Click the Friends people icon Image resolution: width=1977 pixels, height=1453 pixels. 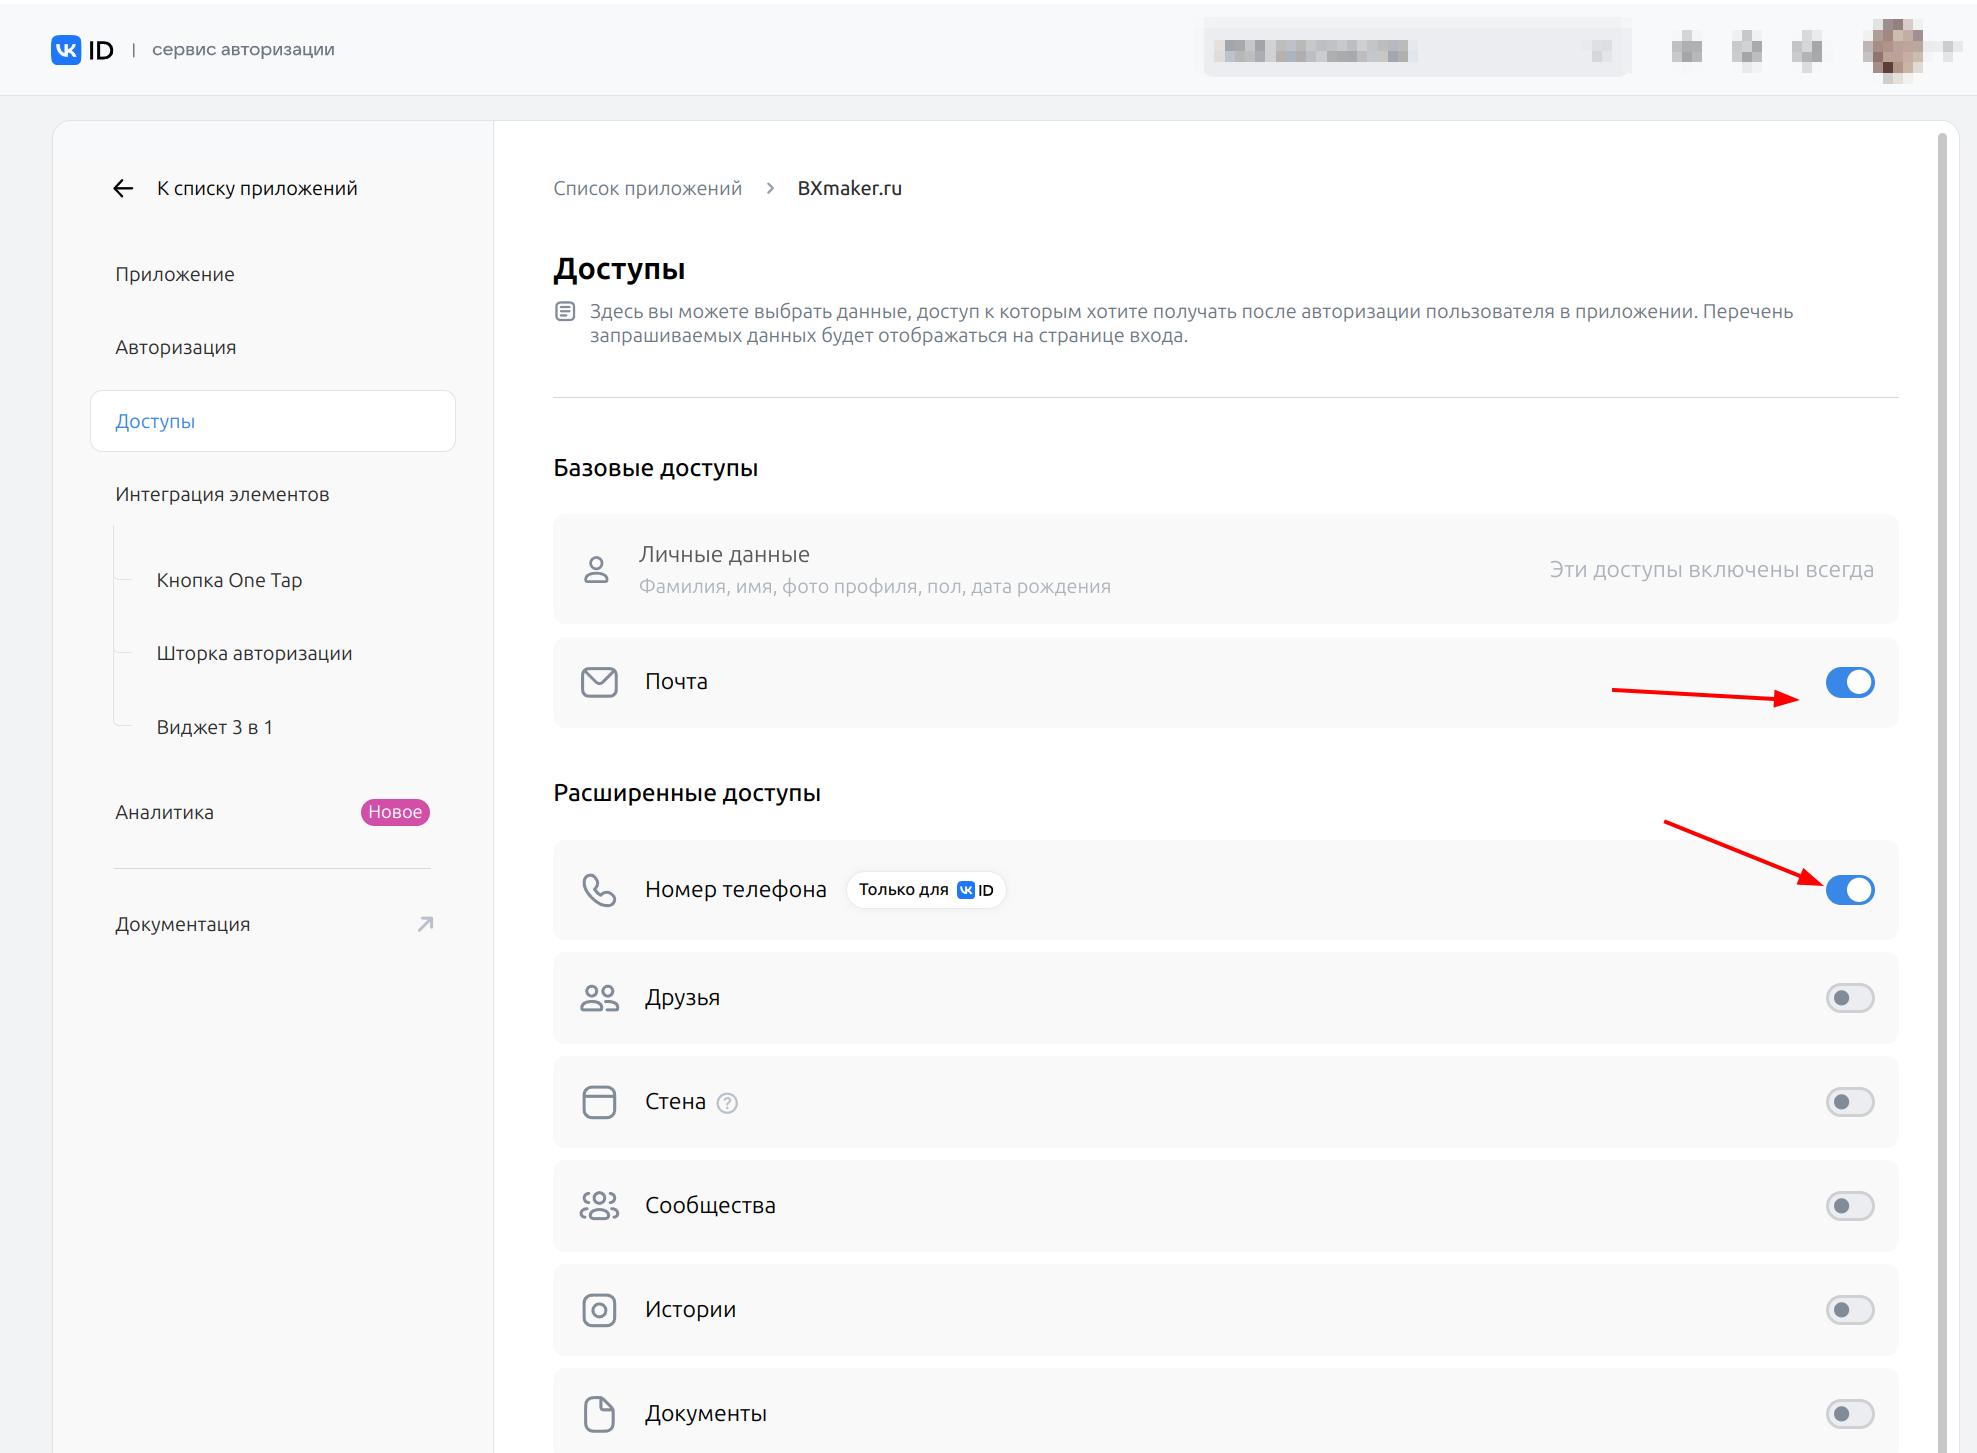point(599,998)
